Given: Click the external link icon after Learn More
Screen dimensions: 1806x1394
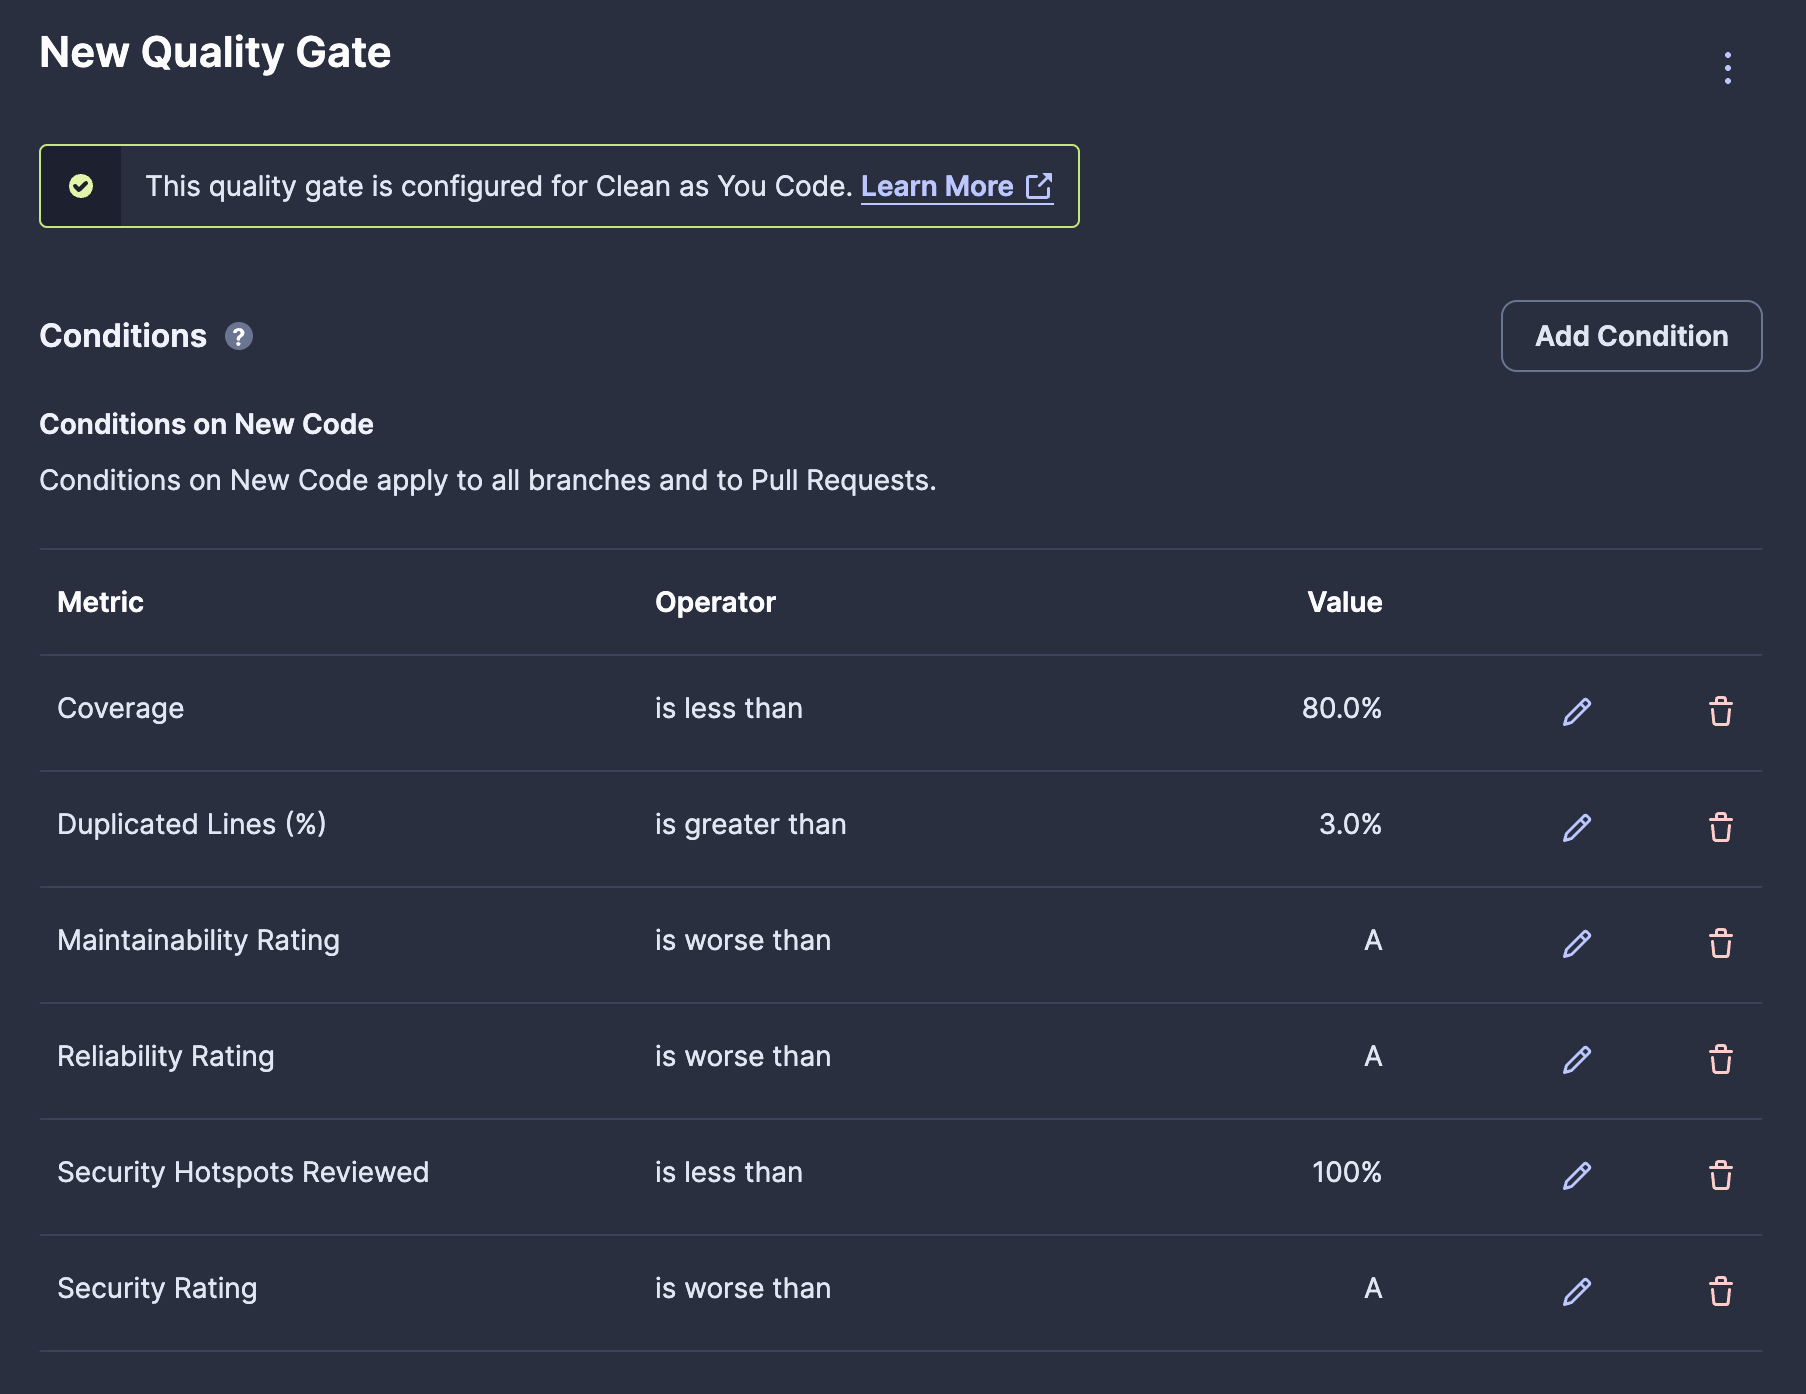Looking at the screenshot, I should click(1041, 185).
